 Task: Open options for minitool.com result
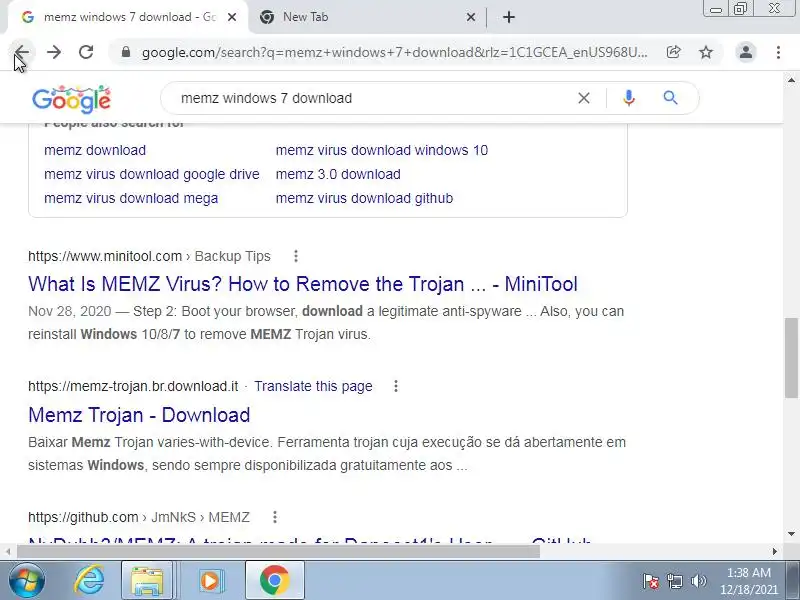pos(296,256)
